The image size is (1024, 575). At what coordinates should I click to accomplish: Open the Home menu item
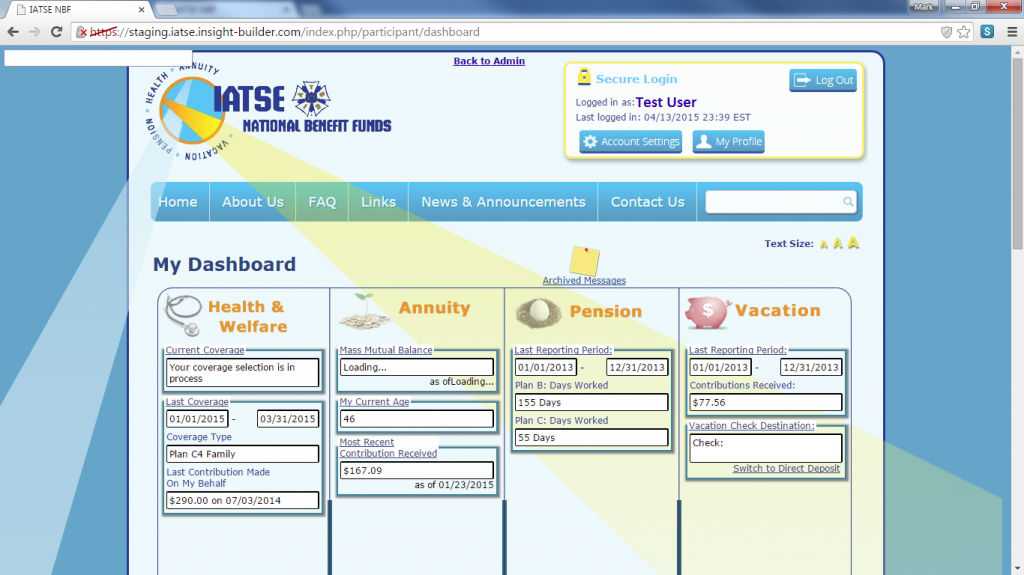pos(178,202)
